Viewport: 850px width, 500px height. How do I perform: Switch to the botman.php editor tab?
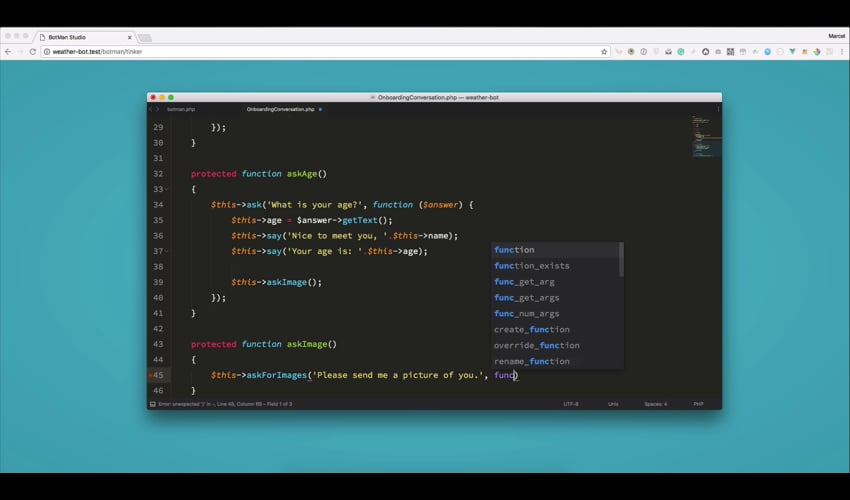[181, 109]
